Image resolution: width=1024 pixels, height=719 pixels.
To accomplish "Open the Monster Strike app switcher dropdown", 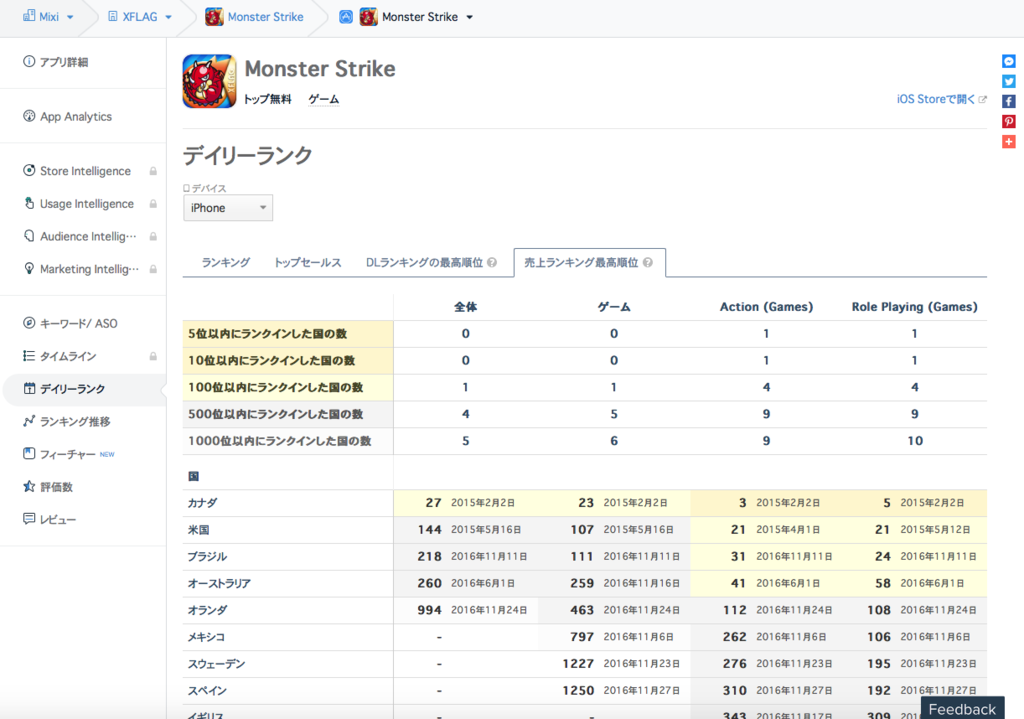I will [470, 18].
